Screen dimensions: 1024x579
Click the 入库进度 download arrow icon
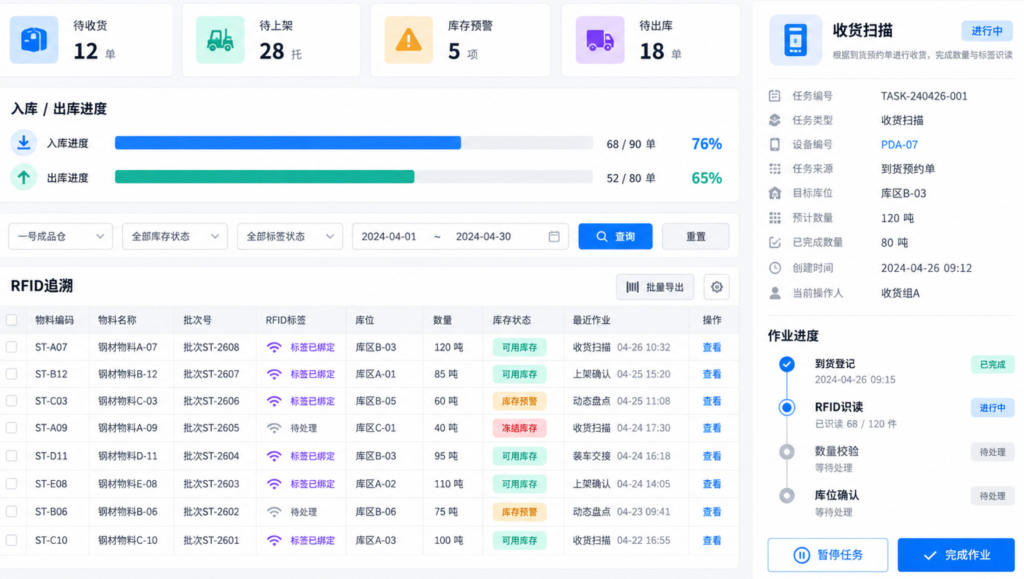click(x=24, y=143)
